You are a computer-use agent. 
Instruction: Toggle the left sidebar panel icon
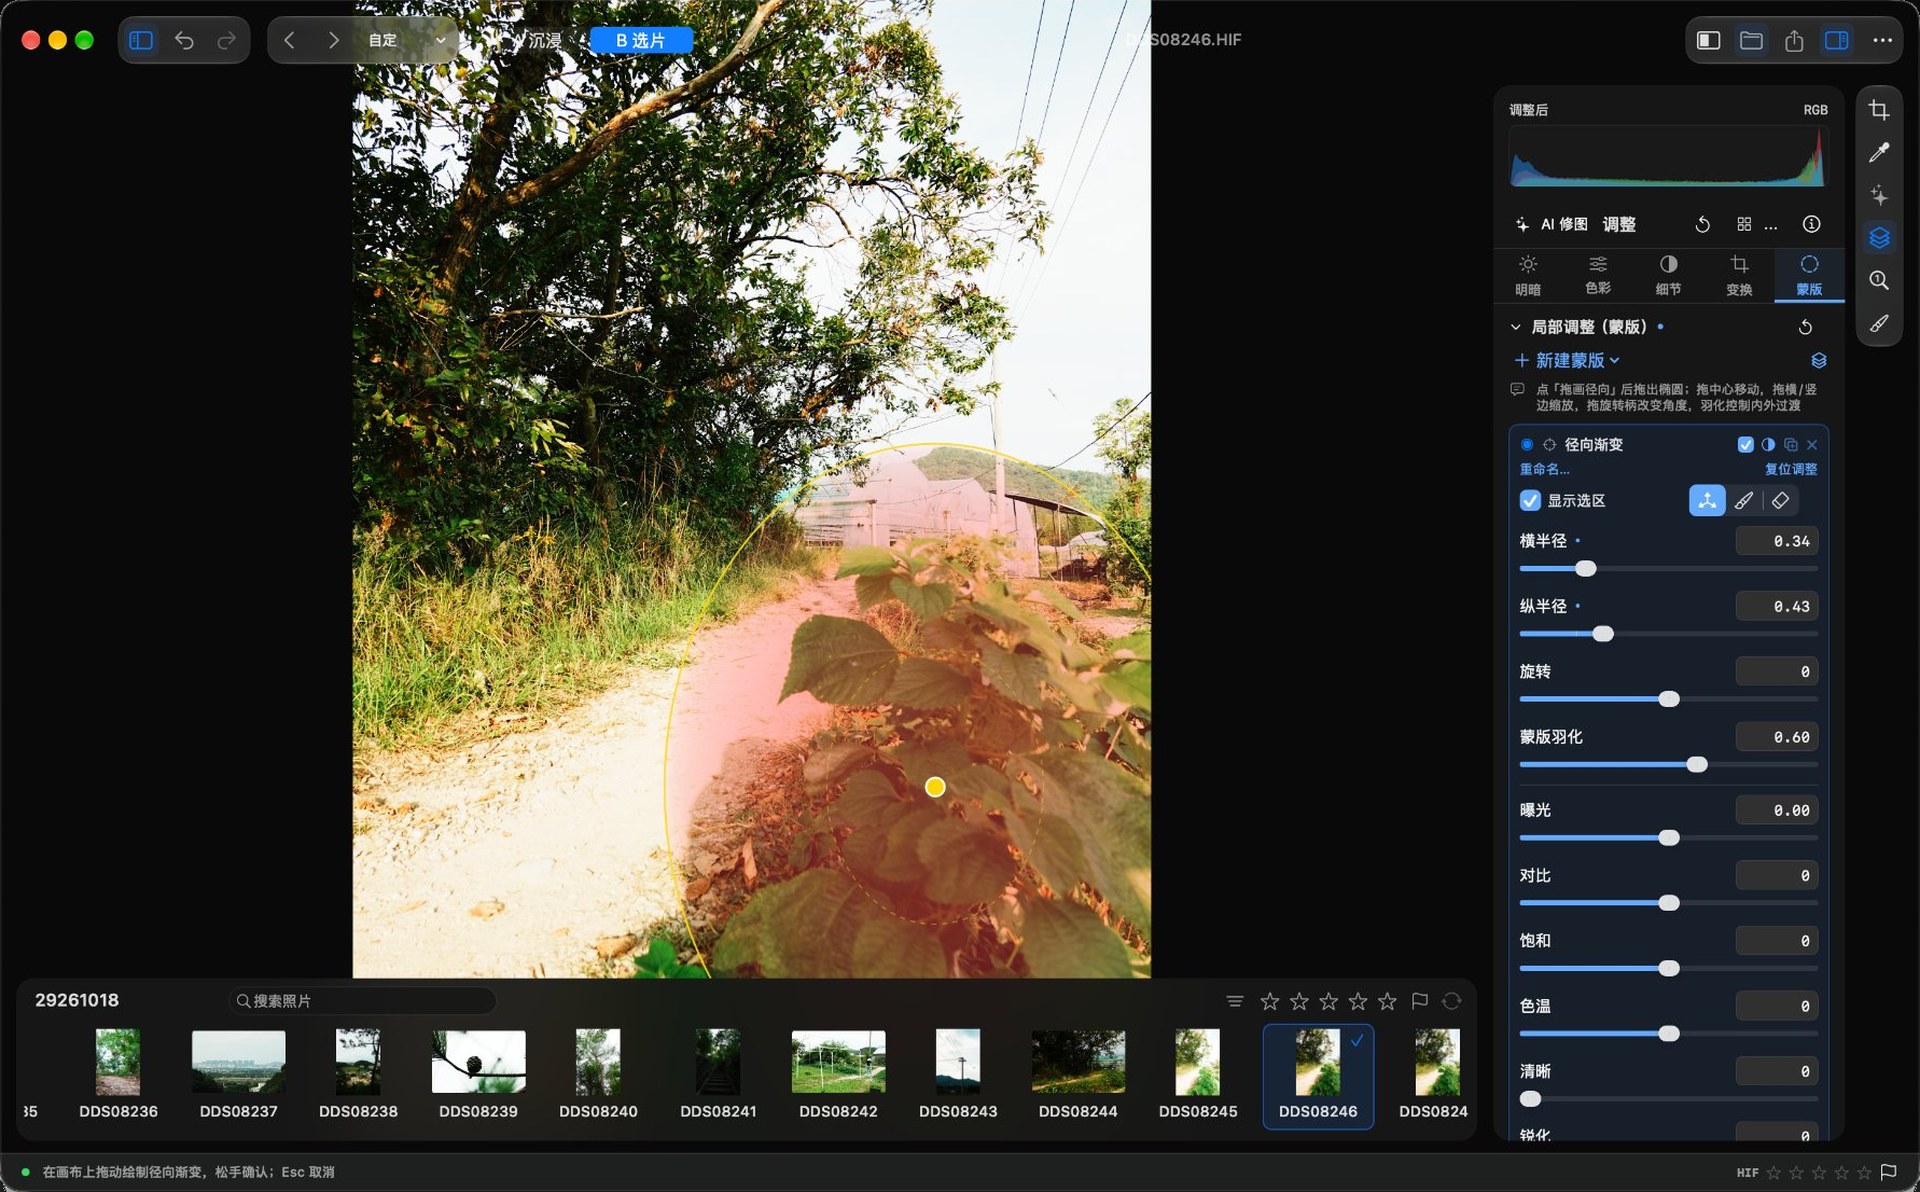click(141, 40)
